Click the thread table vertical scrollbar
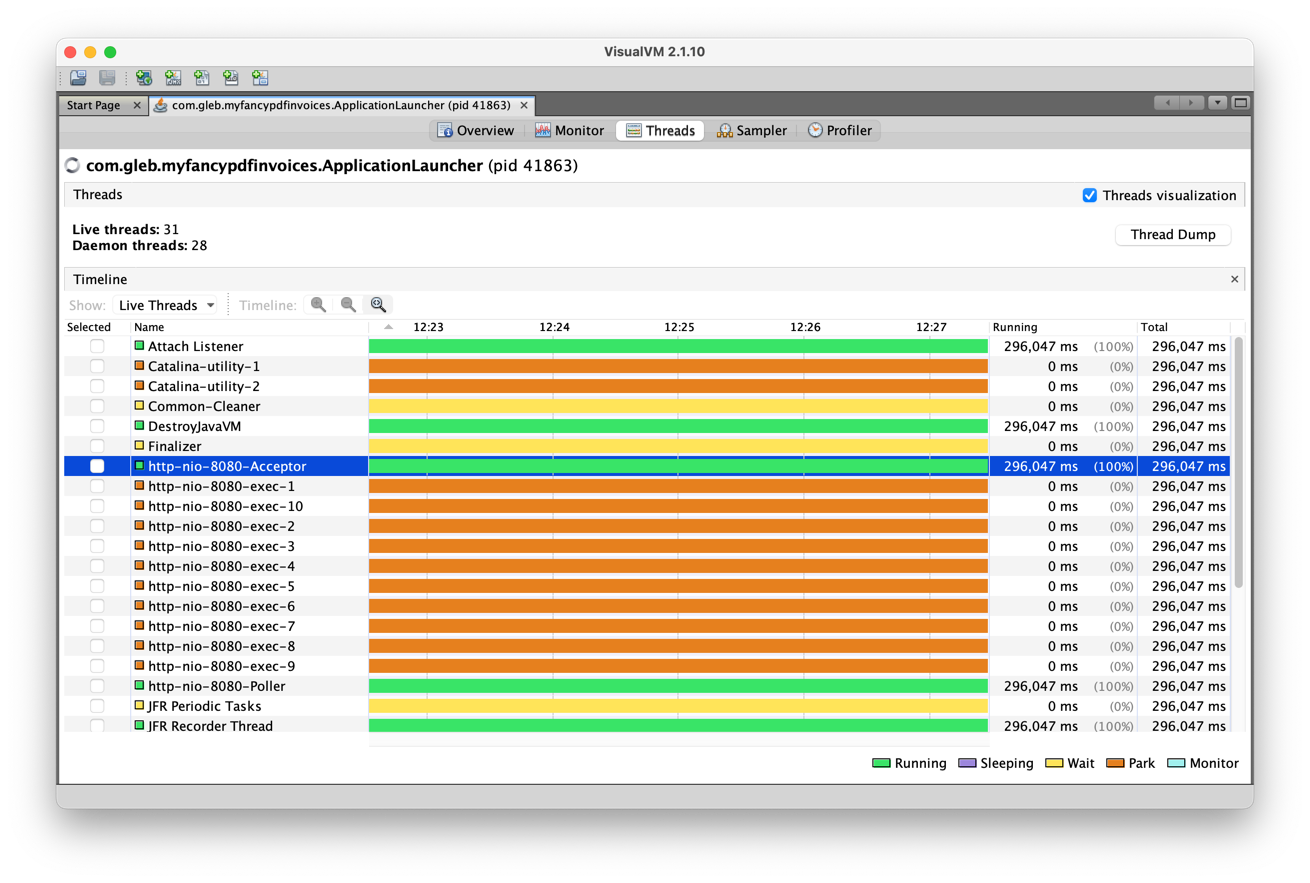1310x883 pixels. 1238,460
